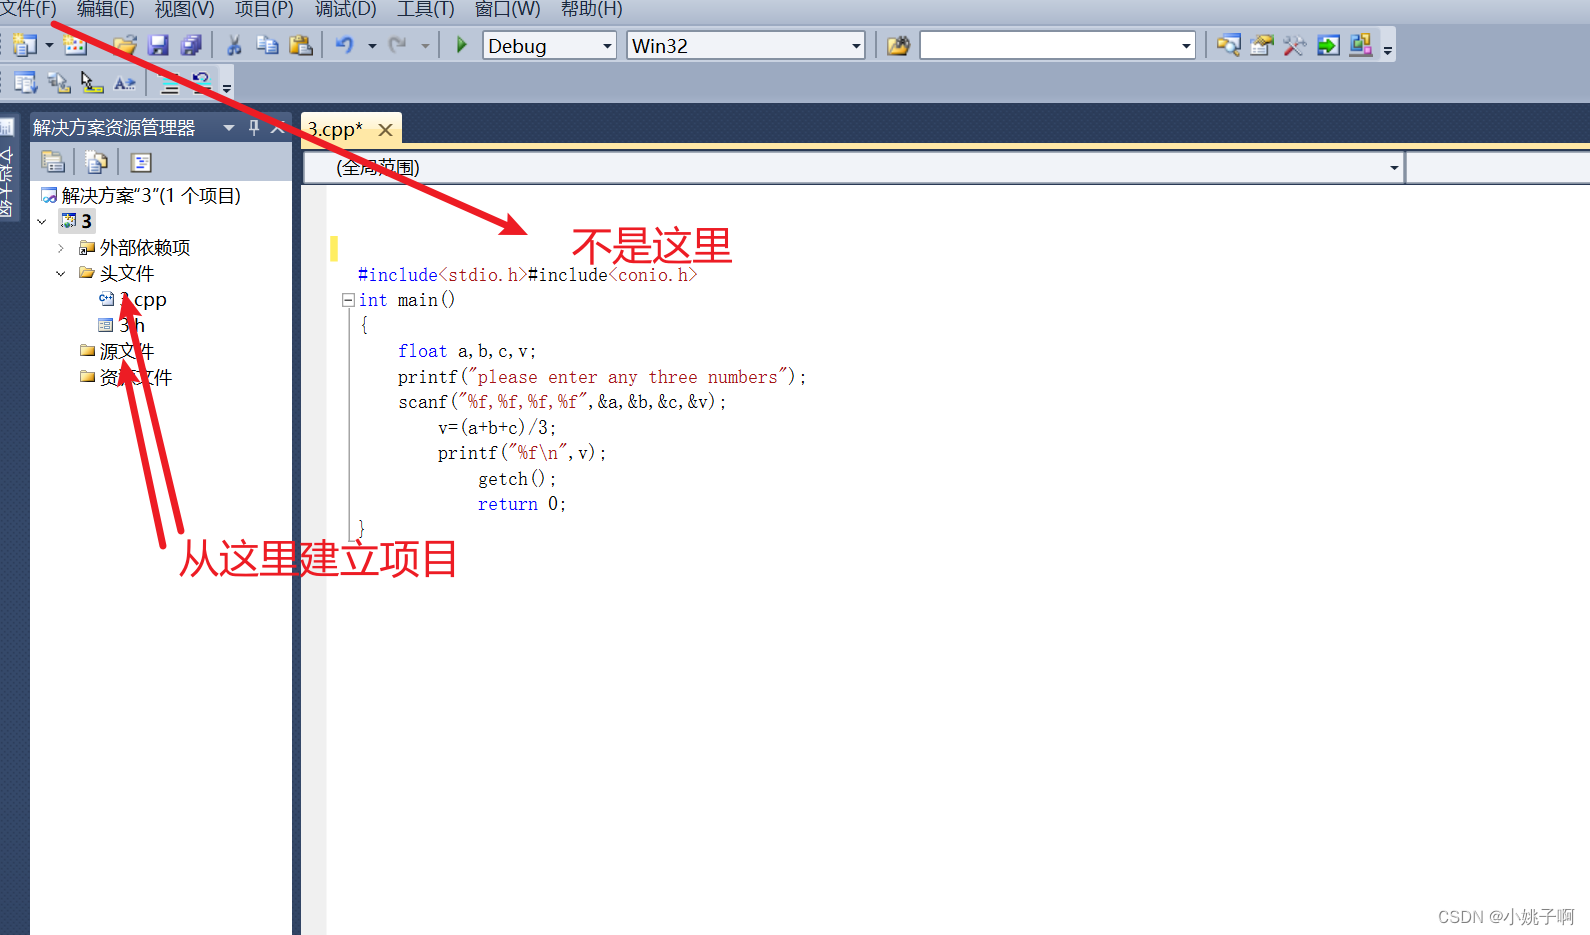Select the cpp file under 头文件
Screen dimensions: 1590x935
click(x=133, y=299)
